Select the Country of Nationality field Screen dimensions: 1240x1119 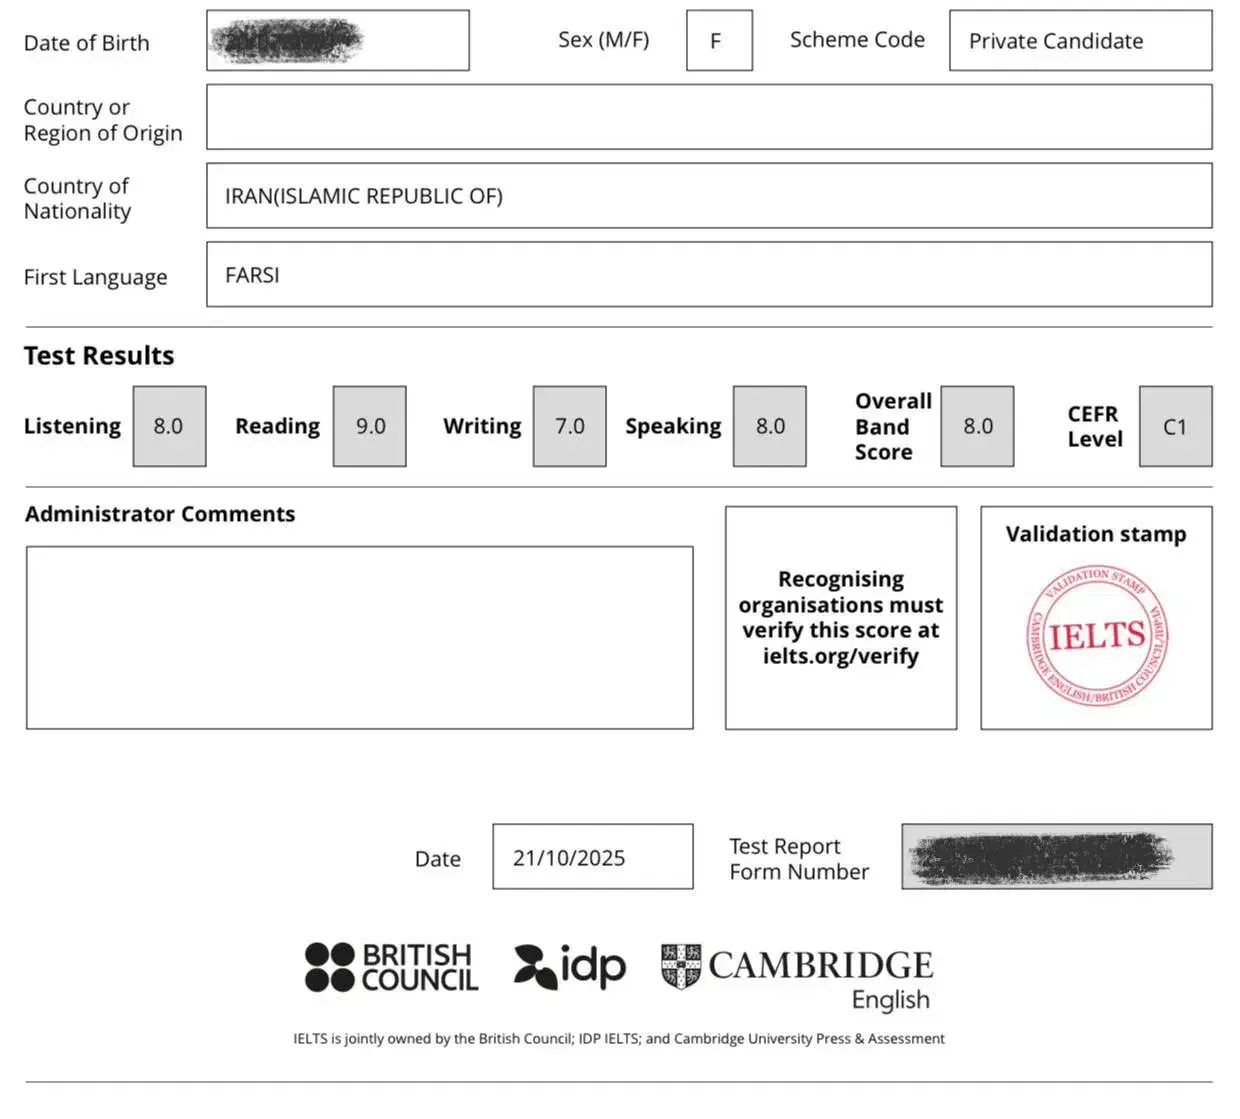click(x=708, y=196)
